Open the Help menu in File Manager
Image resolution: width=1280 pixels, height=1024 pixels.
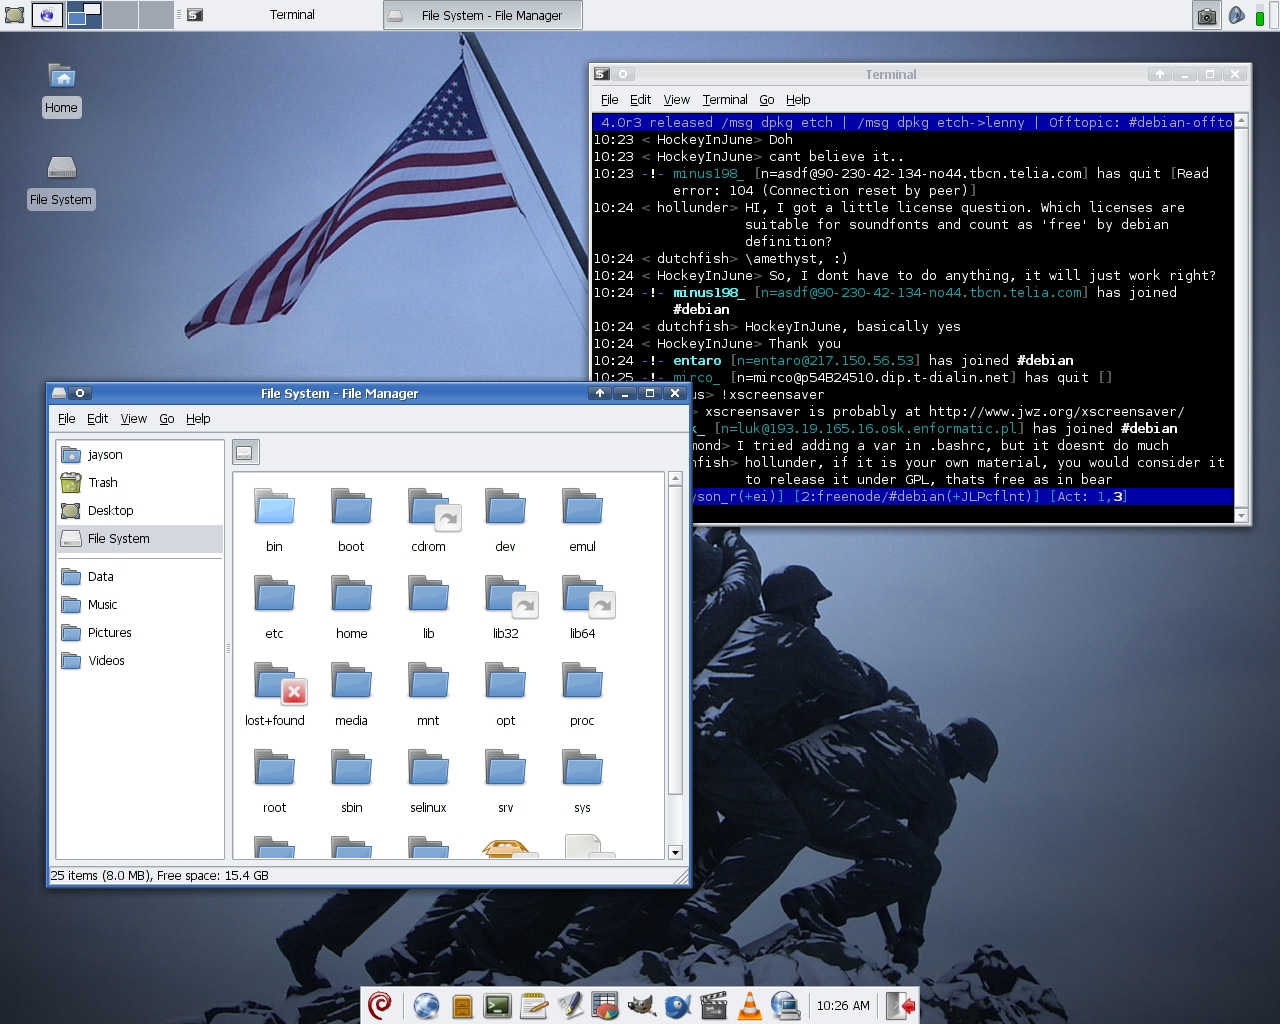198,419
